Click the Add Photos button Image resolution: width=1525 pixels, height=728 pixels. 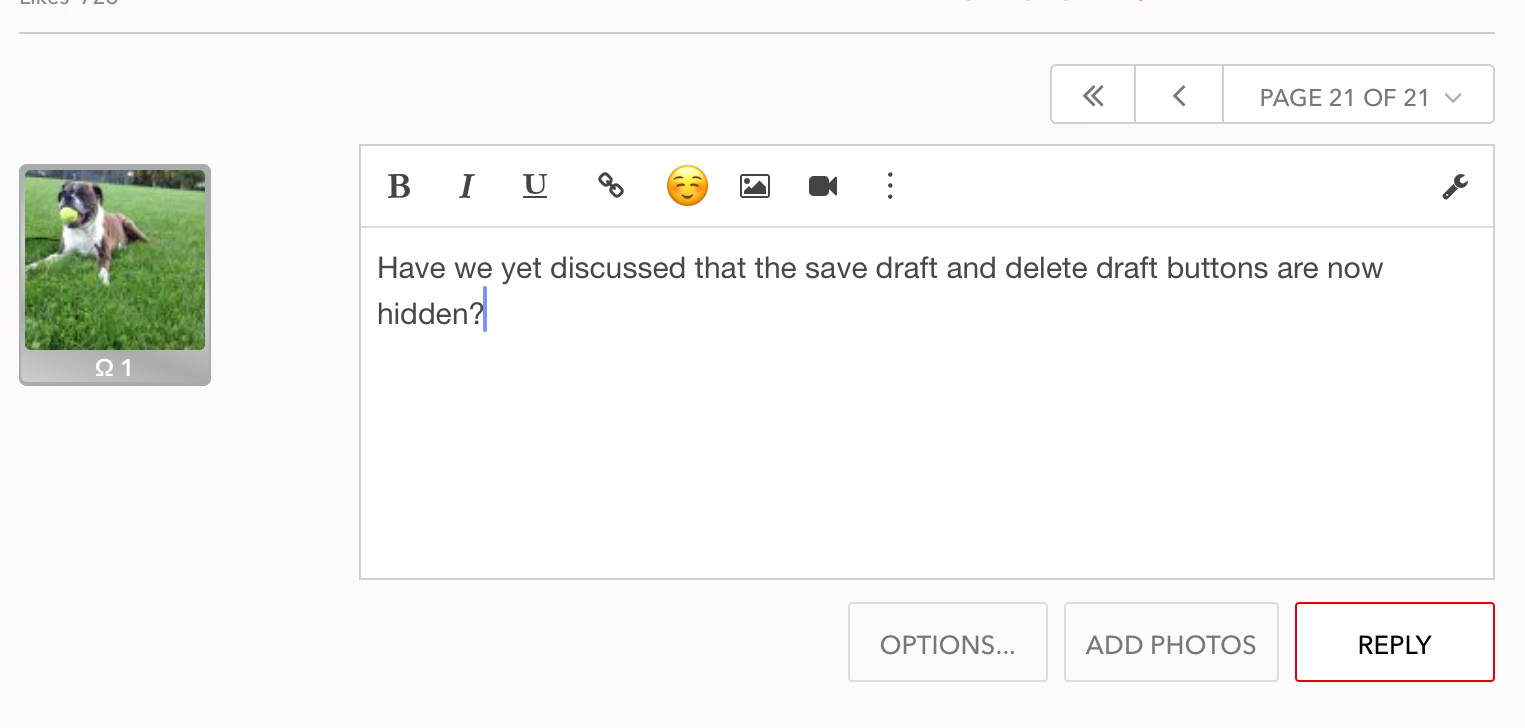pyautogui.click(x=1171, y=644)
